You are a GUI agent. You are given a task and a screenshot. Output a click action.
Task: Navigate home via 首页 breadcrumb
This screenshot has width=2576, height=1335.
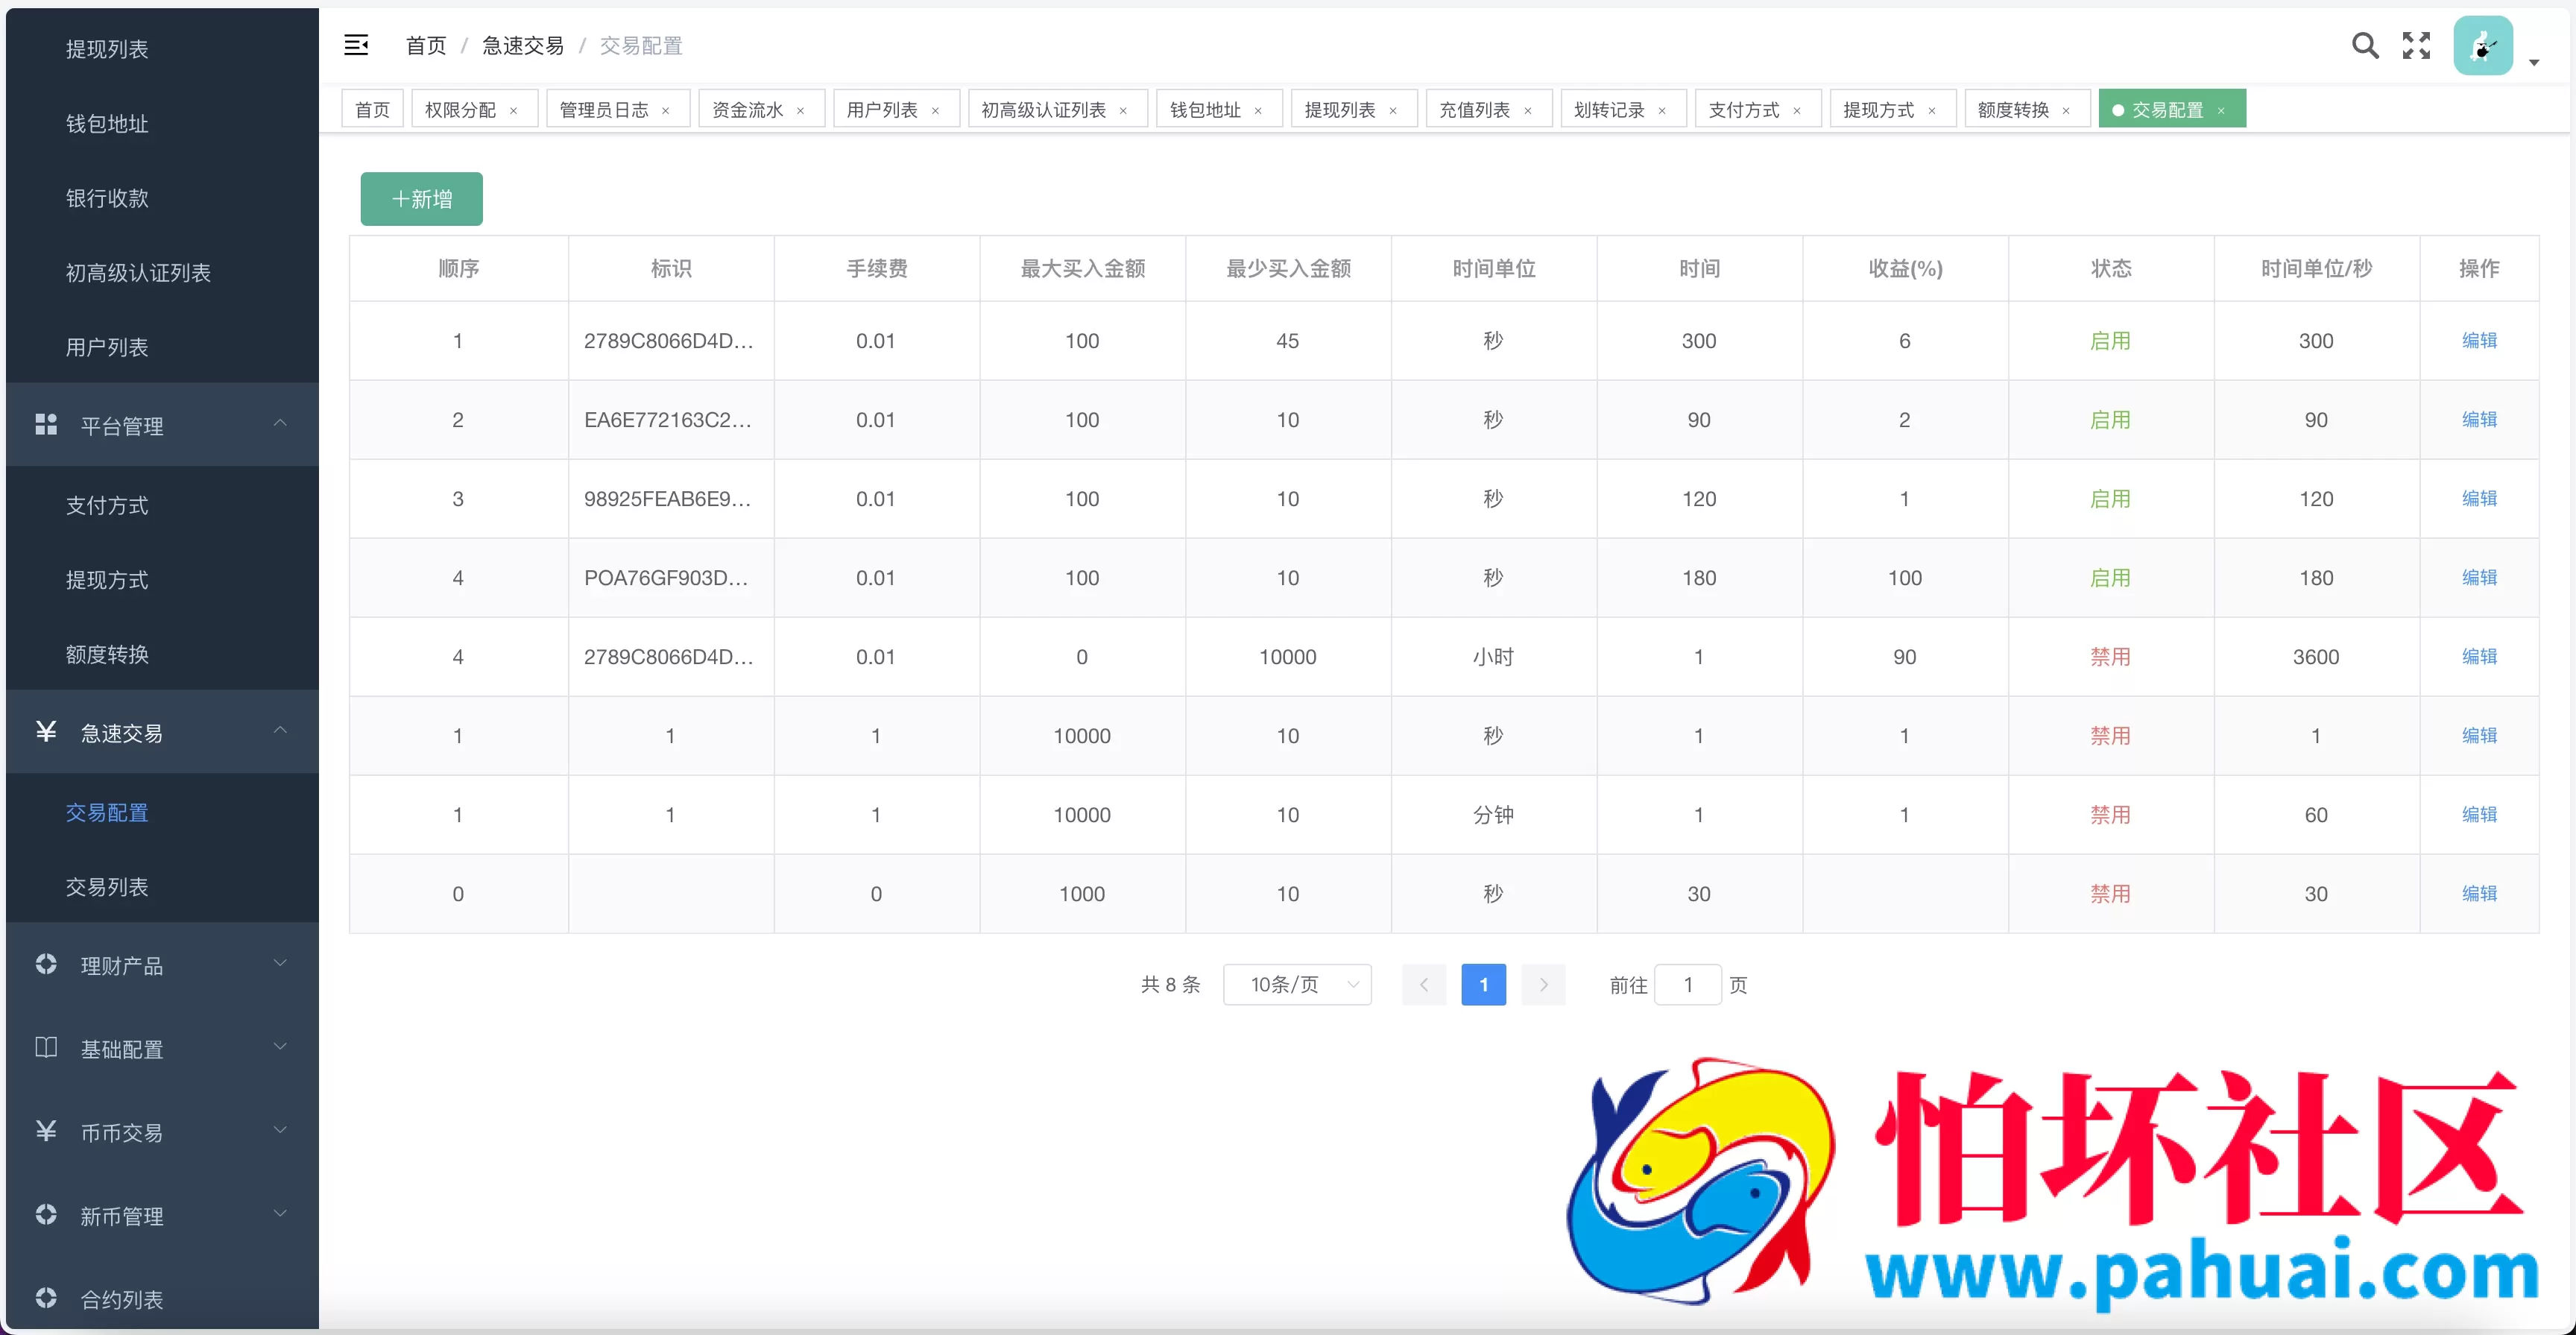point(425,45)
